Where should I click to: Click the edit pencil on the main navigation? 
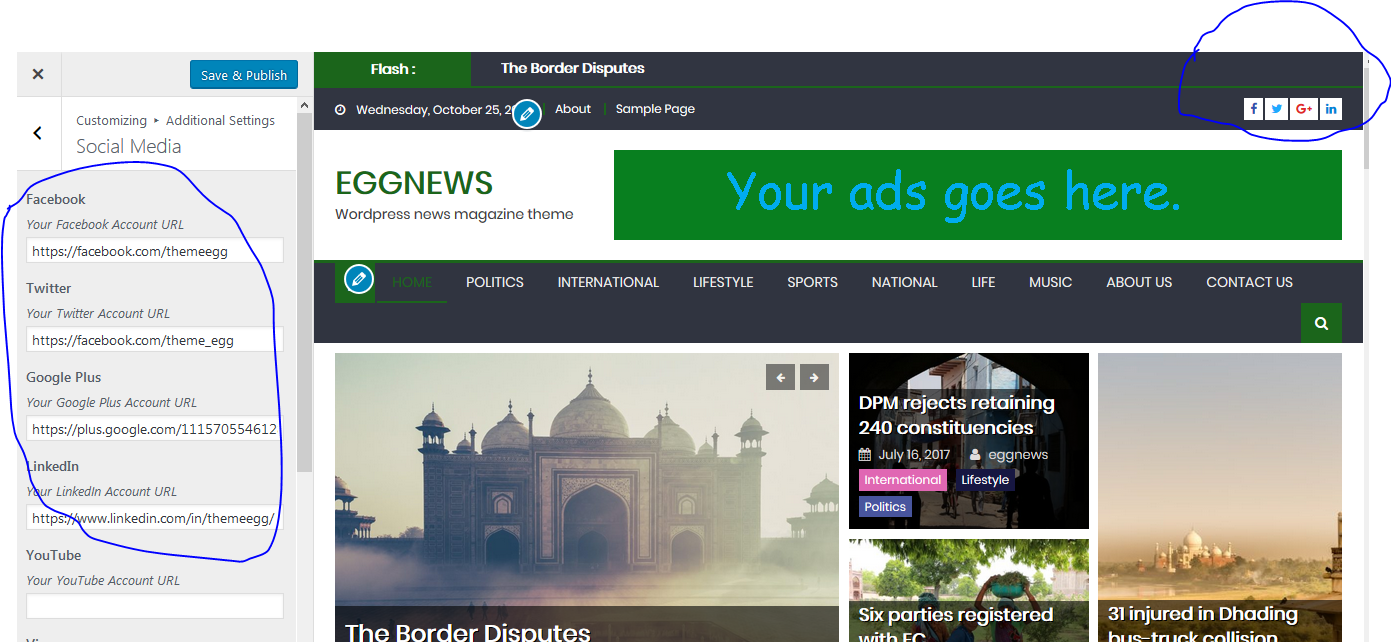(359, 280)
